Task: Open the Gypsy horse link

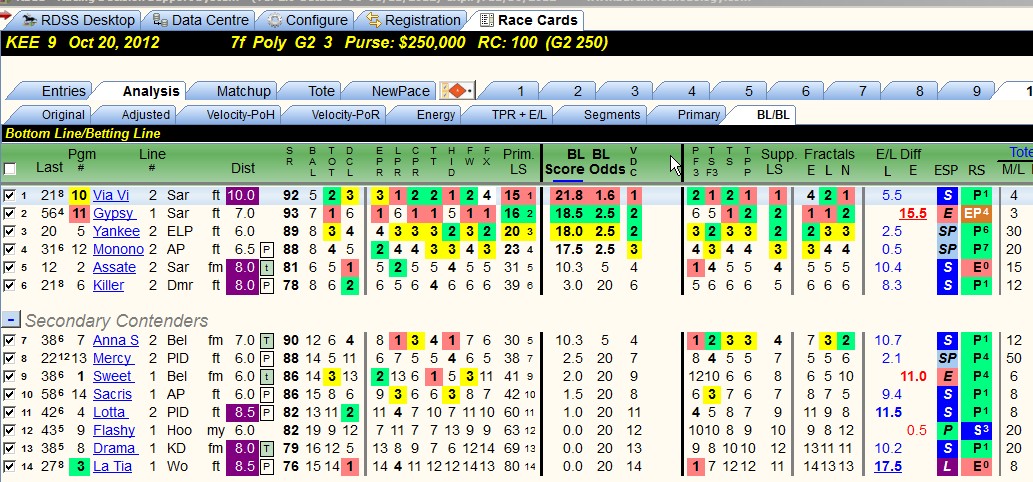Action: (114, 213)
